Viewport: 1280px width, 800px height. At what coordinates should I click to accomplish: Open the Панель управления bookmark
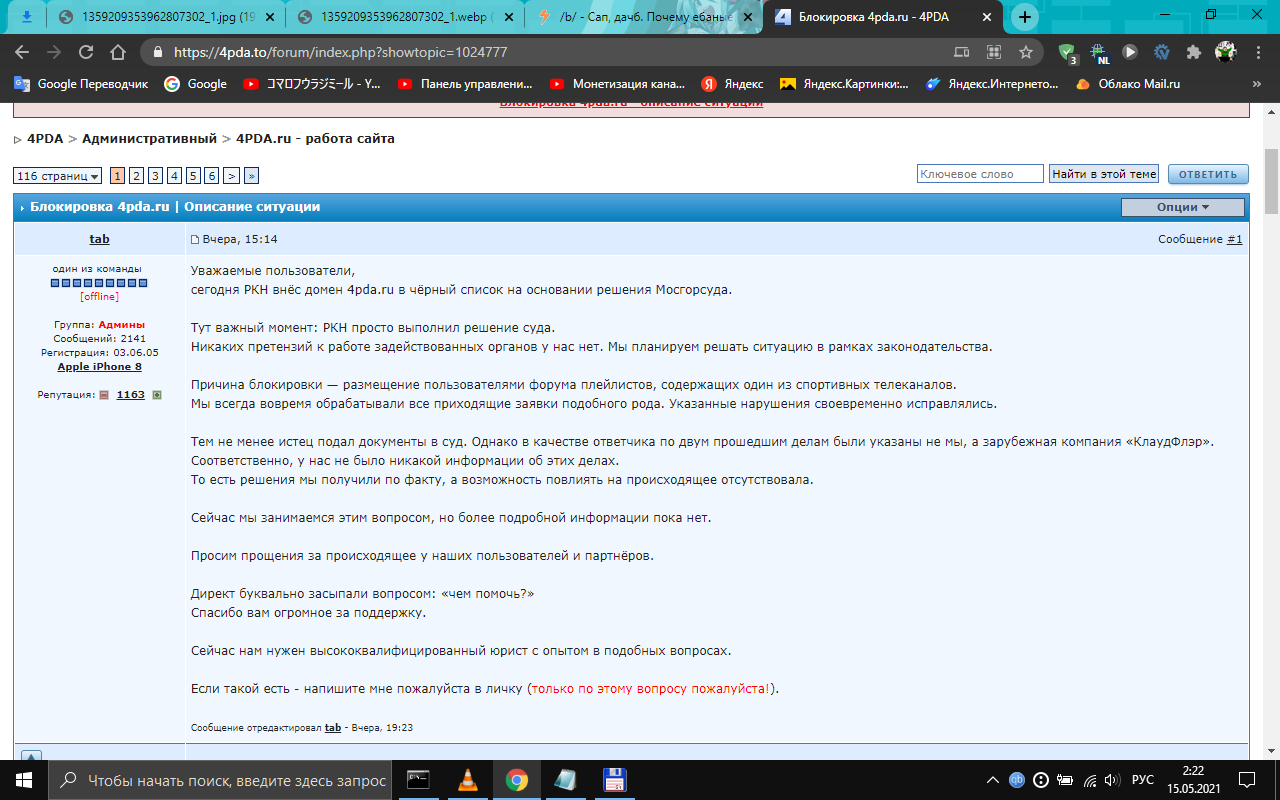[x=464, y=84]
